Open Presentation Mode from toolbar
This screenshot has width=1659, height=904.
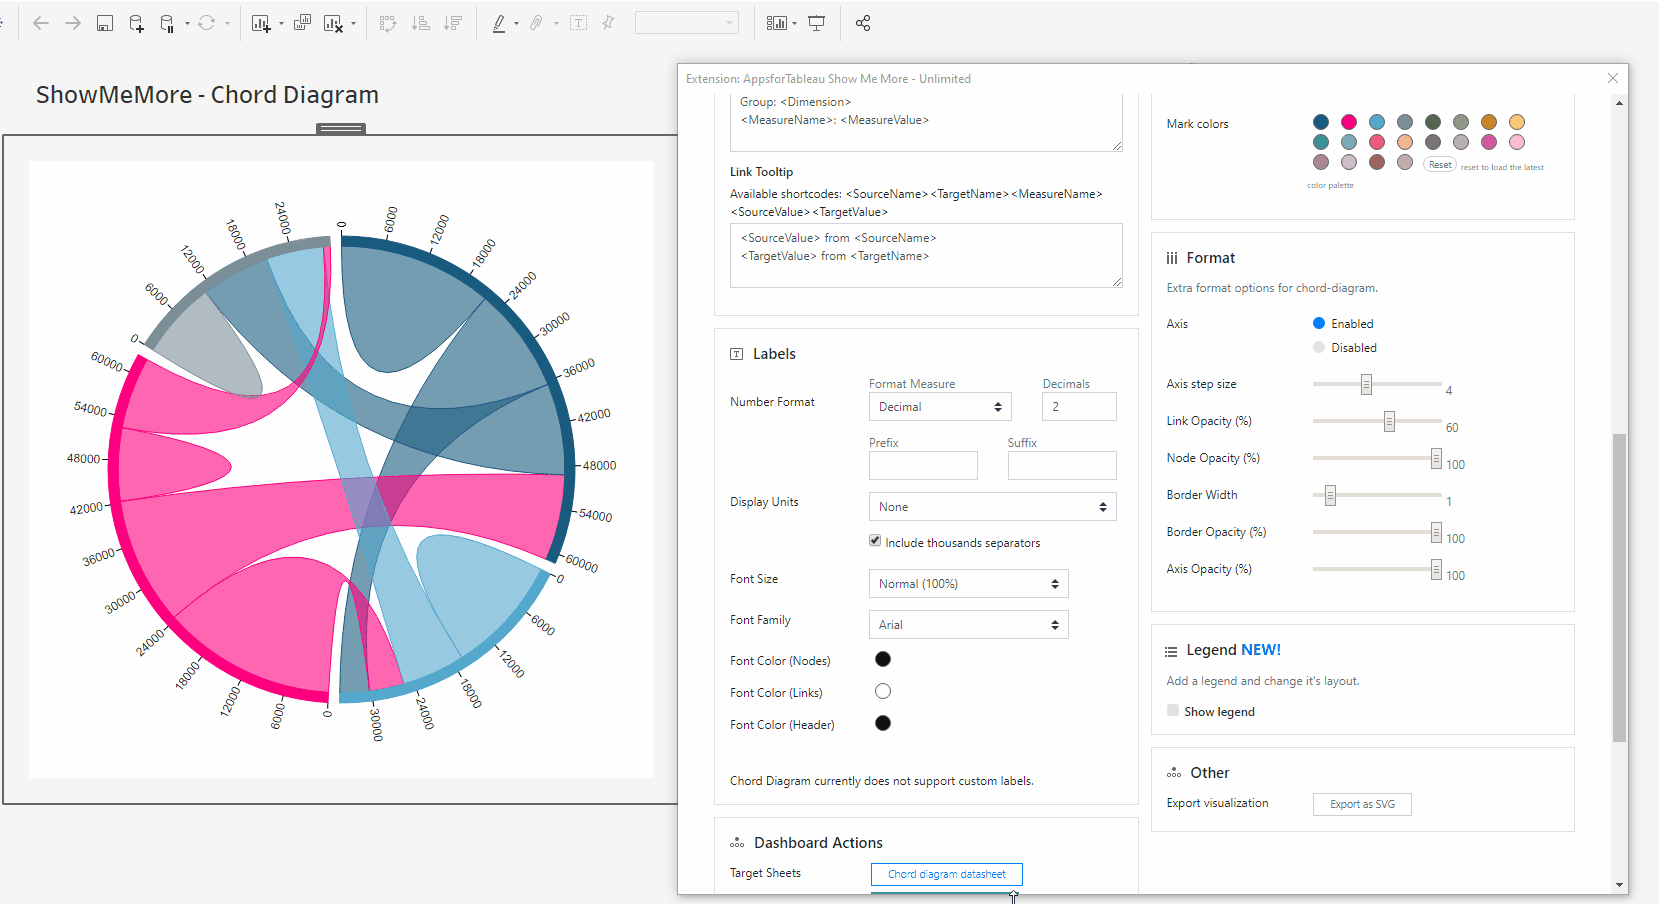(817, 23)
